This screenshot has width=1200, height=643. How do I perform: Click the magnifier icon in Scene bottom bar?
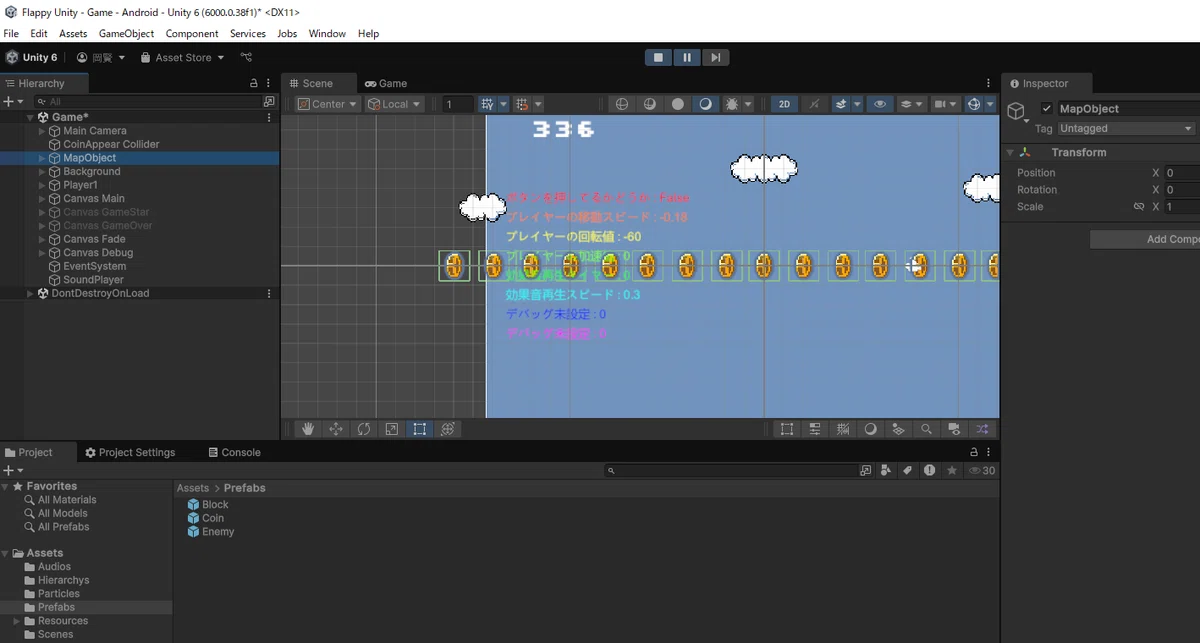tap(927, 429)
